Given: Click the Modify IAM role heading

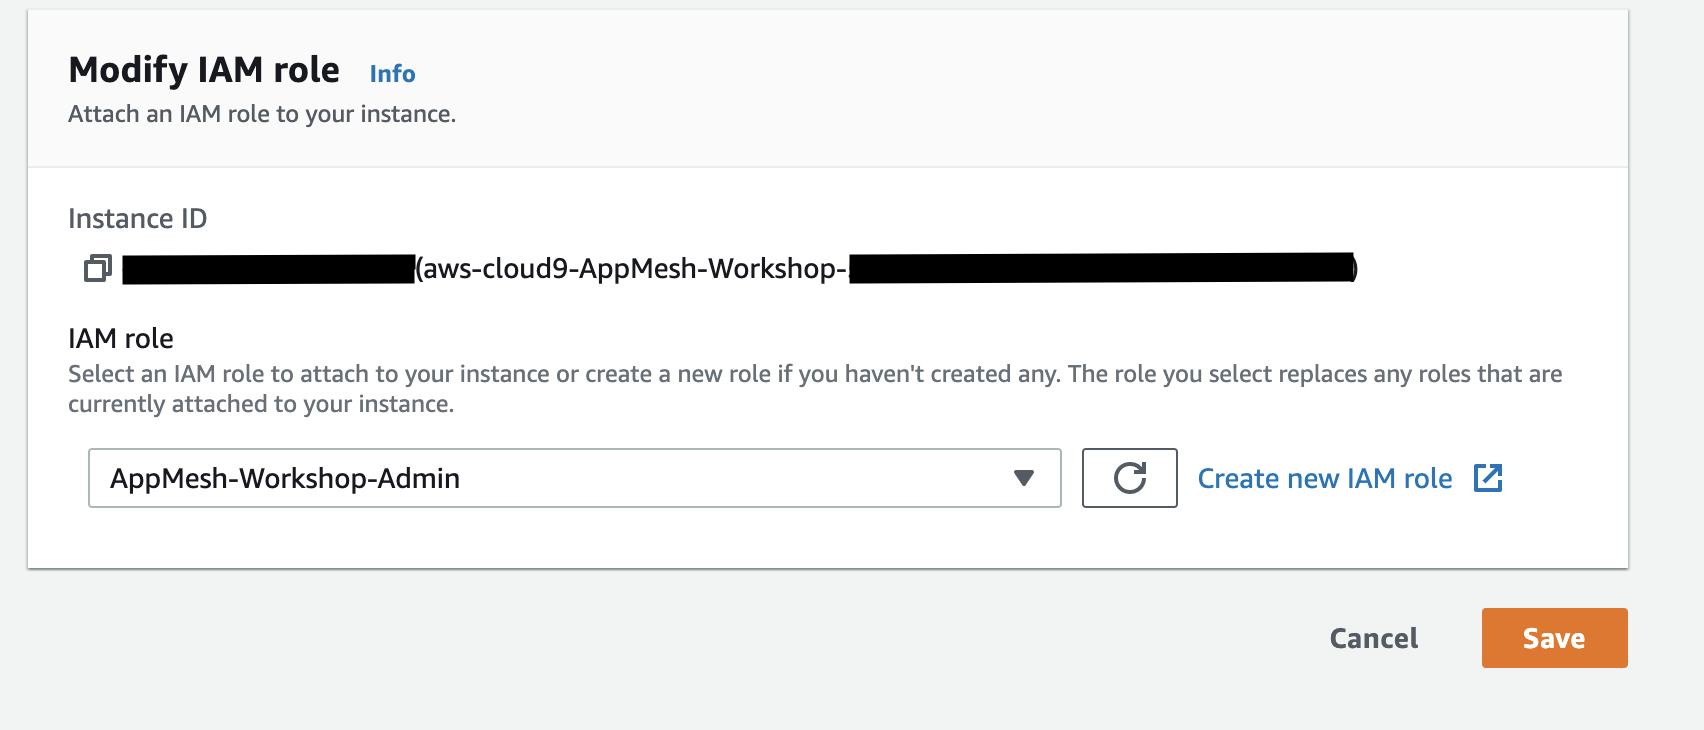Looking at the screenshot, I should coord(204,70).
